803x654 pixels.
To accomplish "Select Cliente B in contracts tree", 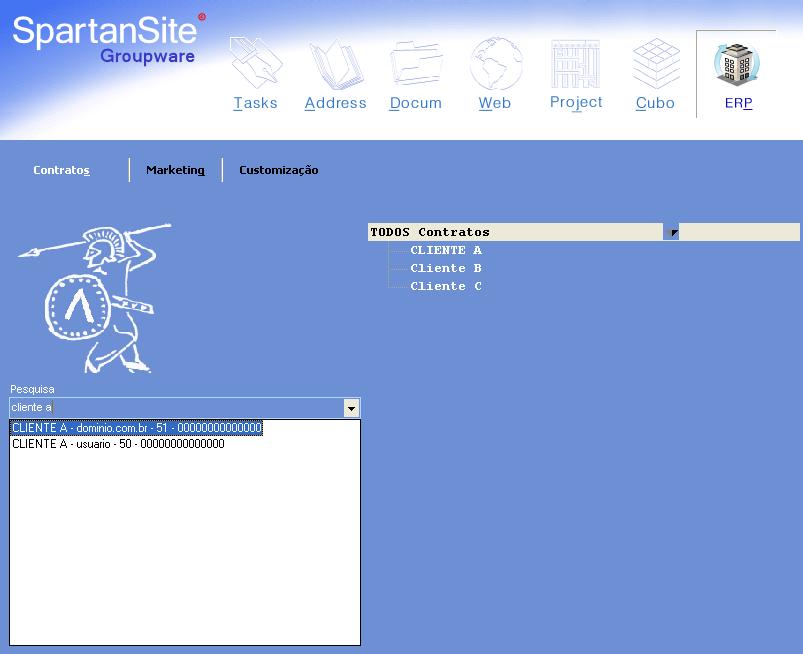I will click(446, 268).
